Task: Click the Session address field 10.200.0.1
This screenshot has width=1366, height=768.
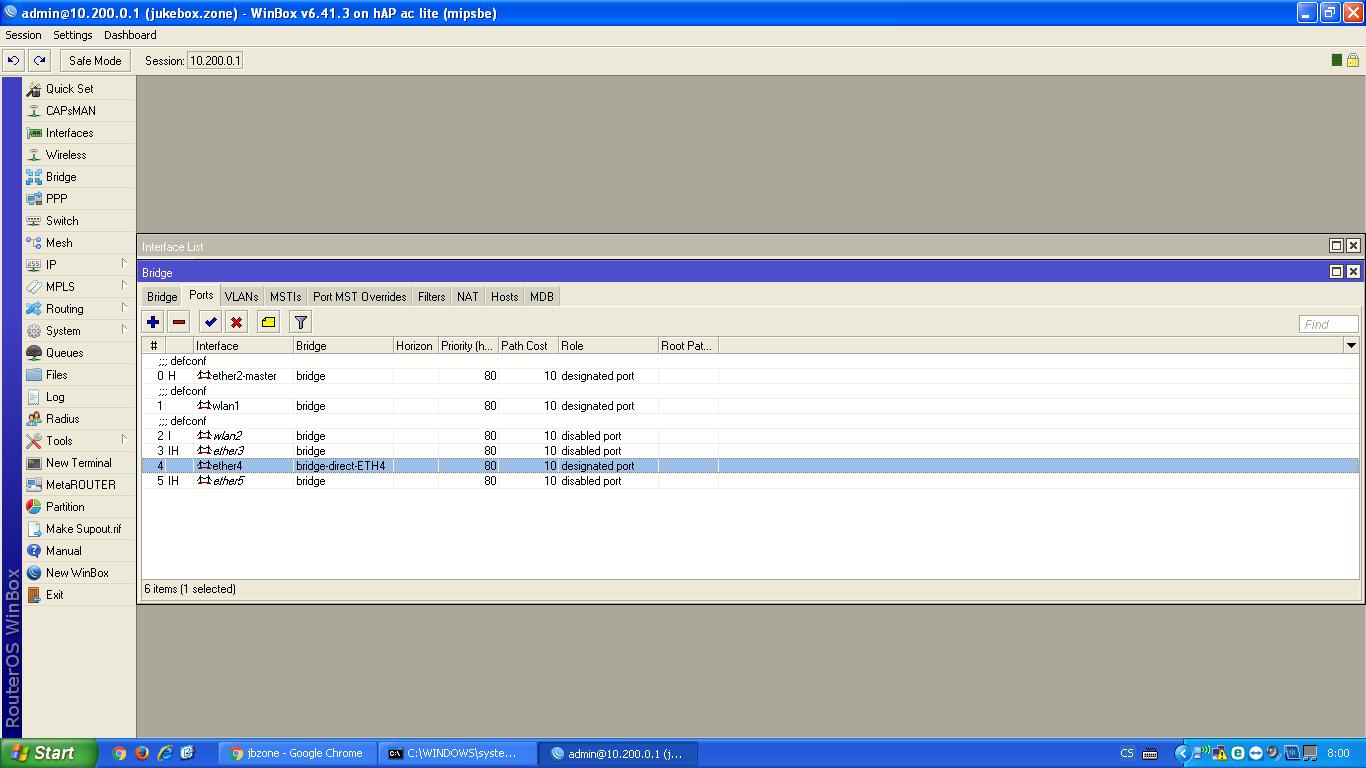Action: [x=215, y=60]
